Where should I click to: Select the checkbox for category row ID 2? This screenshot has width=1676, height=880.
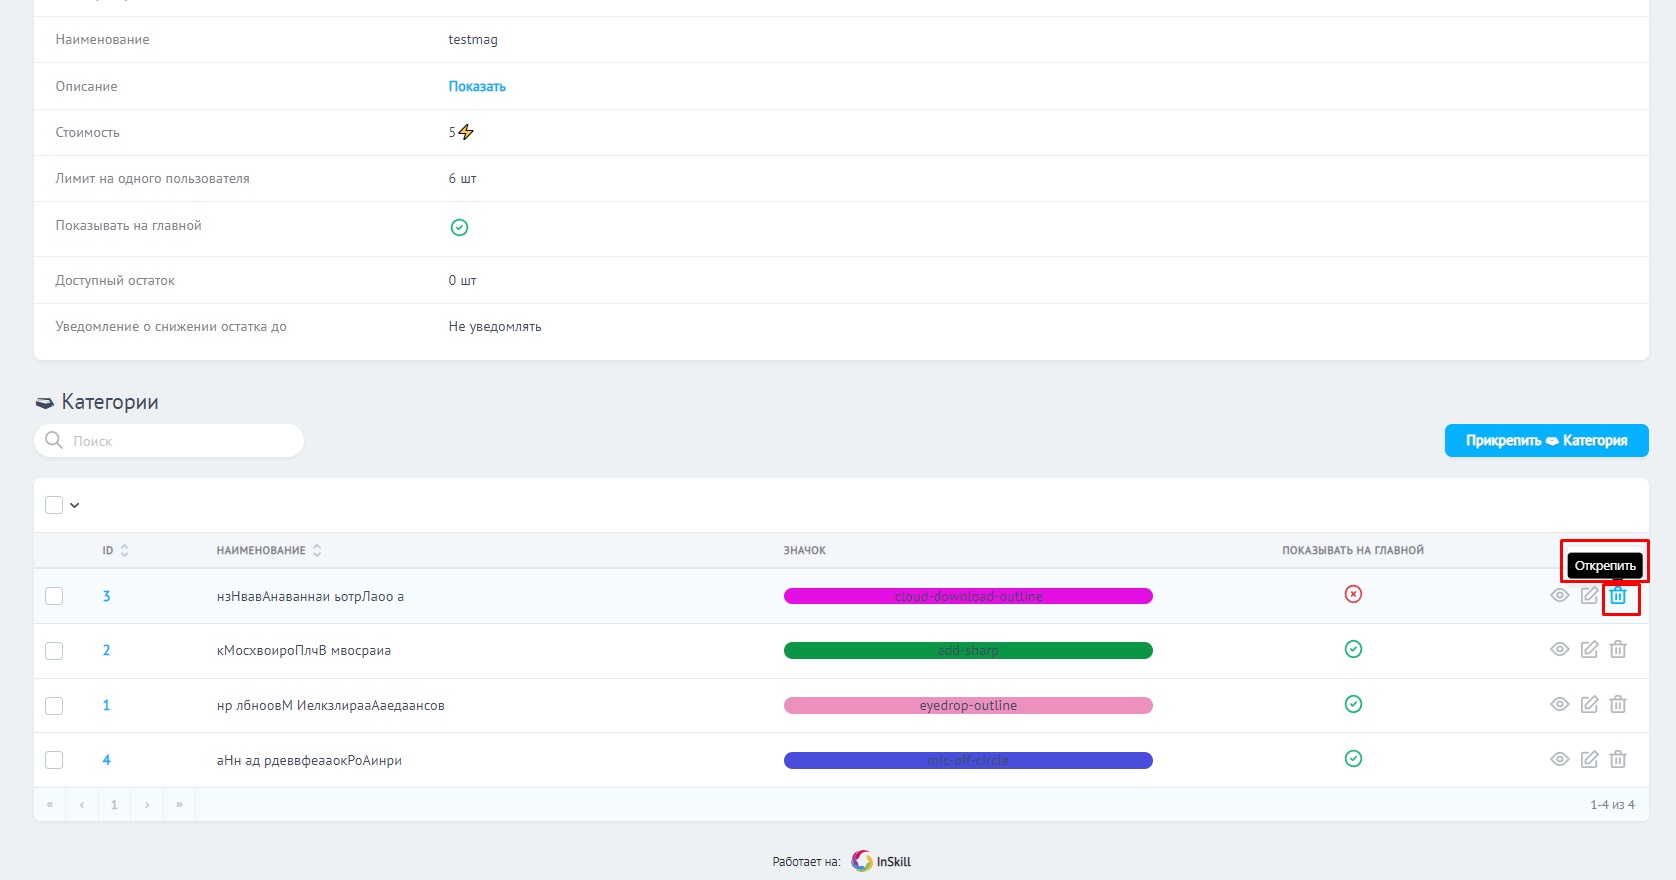tap(54, 651)
